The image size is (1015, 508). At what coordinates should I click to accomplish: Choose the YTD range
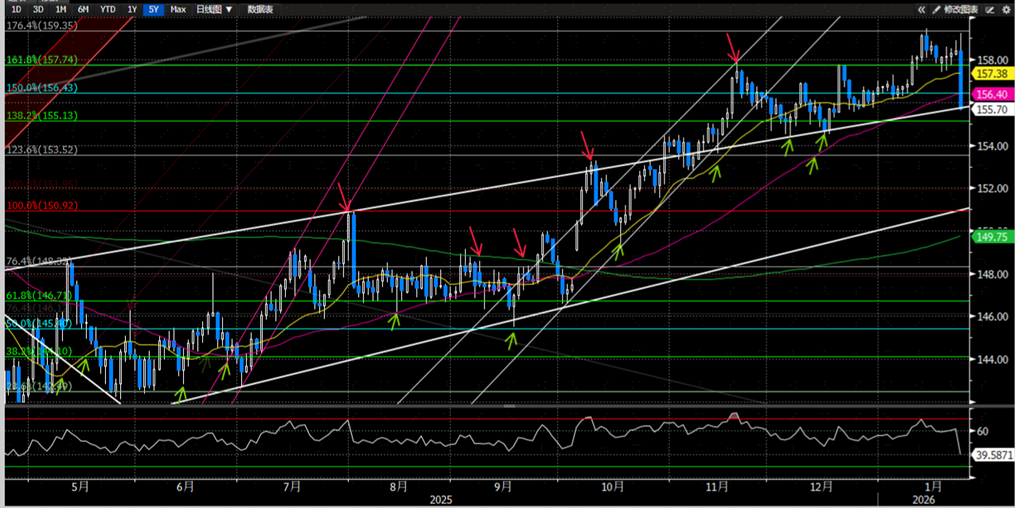(x=107, y=10)
